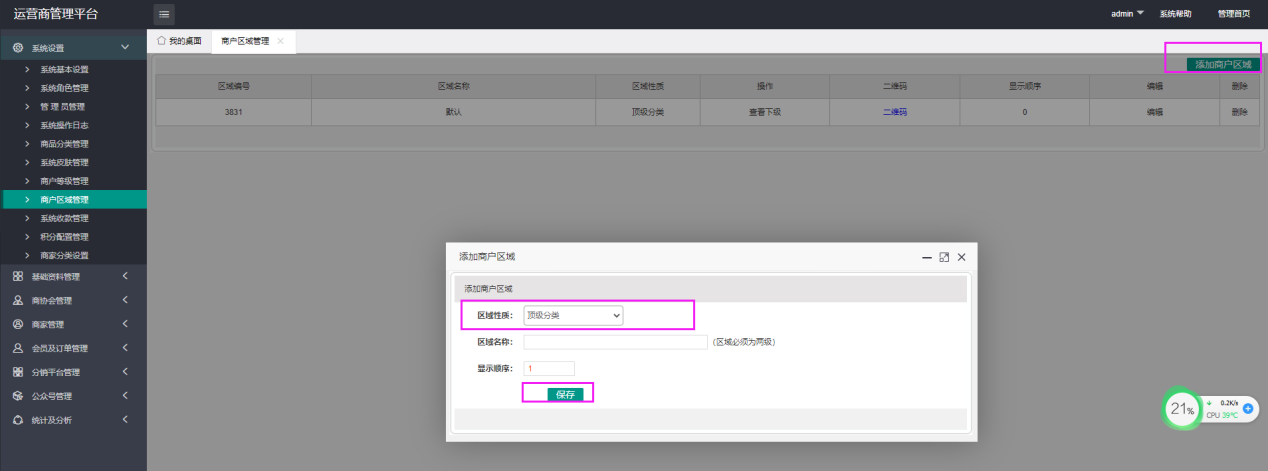Click the gear icon beside 系统设置
The width and height of the screenshot is (1268, 471).
click(18, 47)
